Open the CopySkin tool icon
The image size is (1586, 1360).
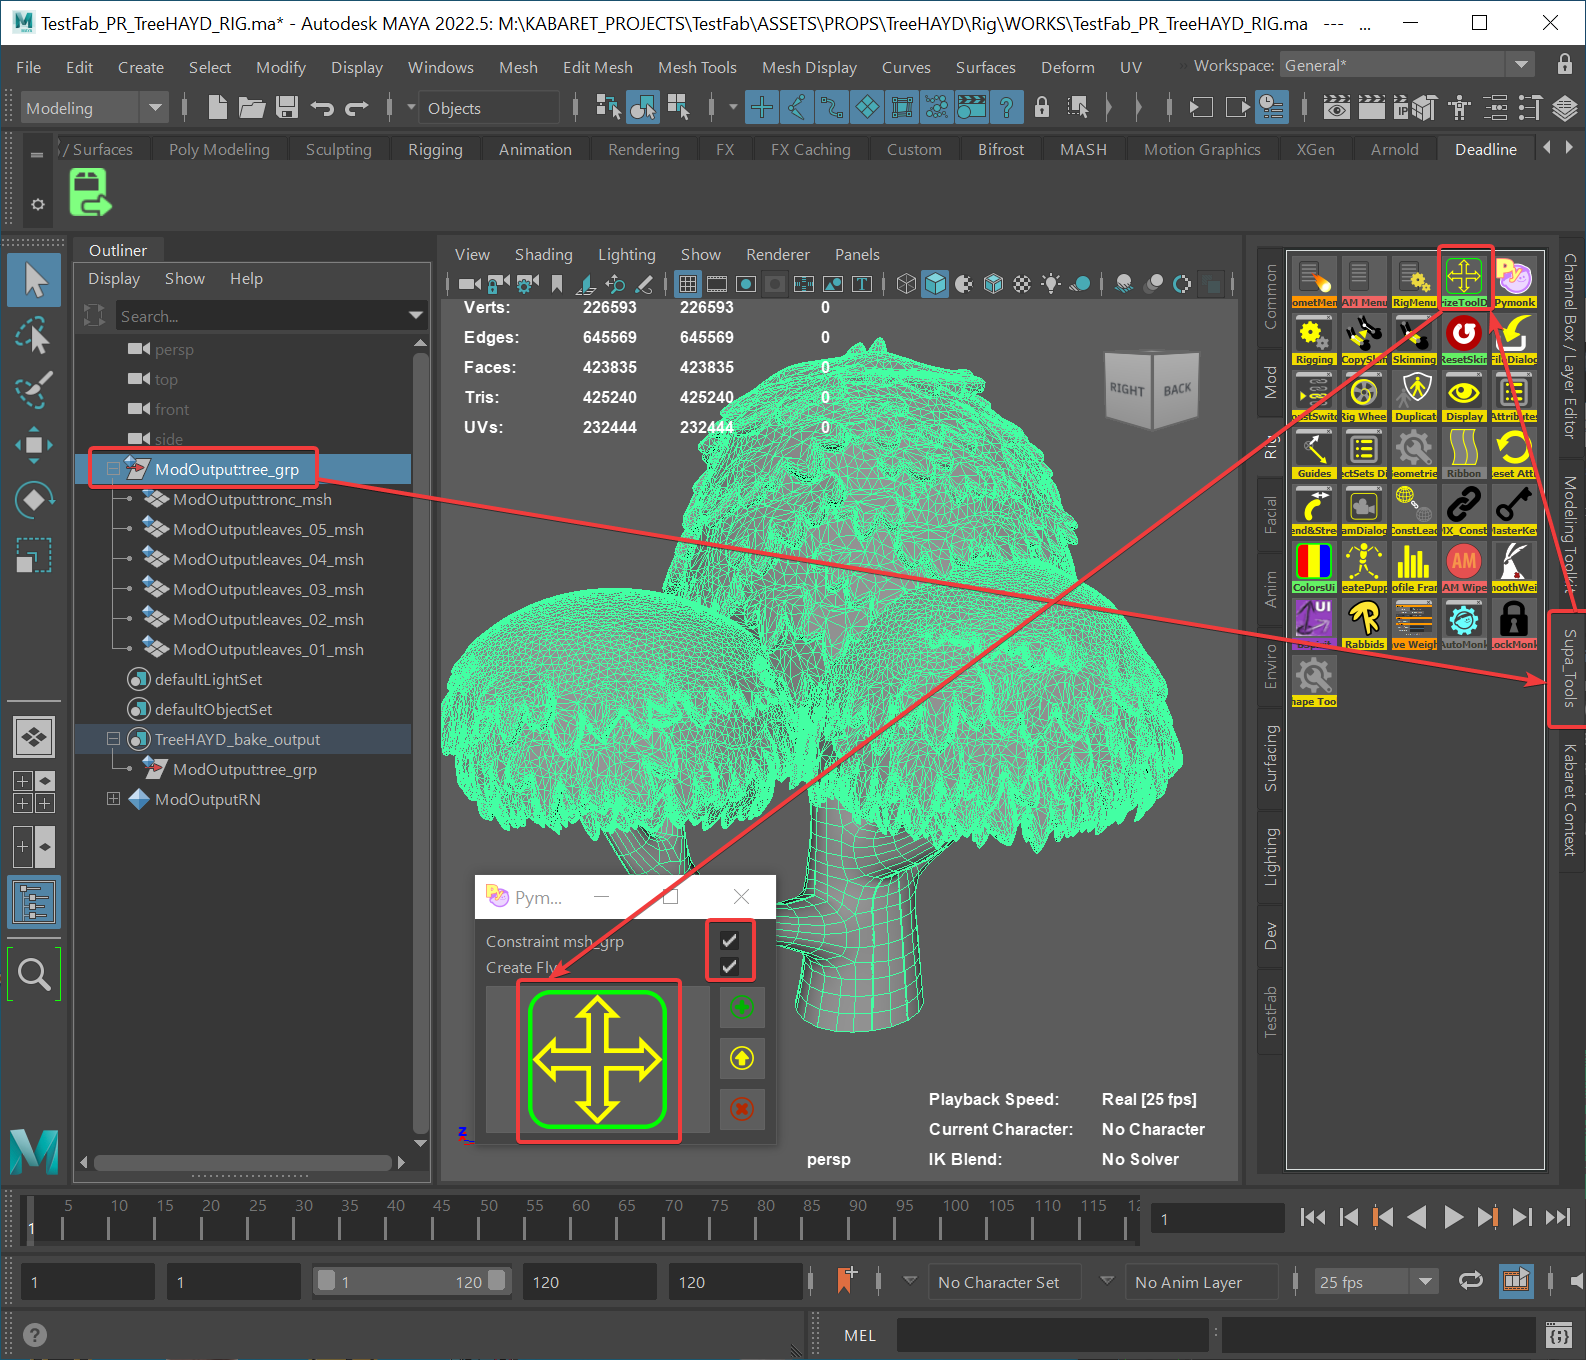(1364, 338)
